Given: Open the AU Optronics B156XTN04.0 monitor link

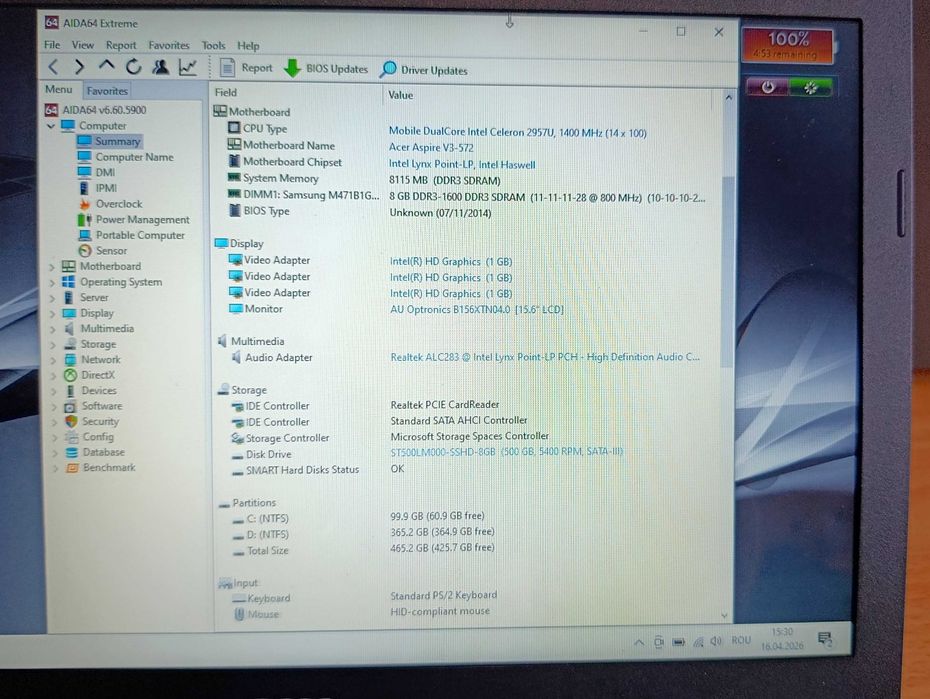Looking at the screenshot, I should click(x=477, y=309).
